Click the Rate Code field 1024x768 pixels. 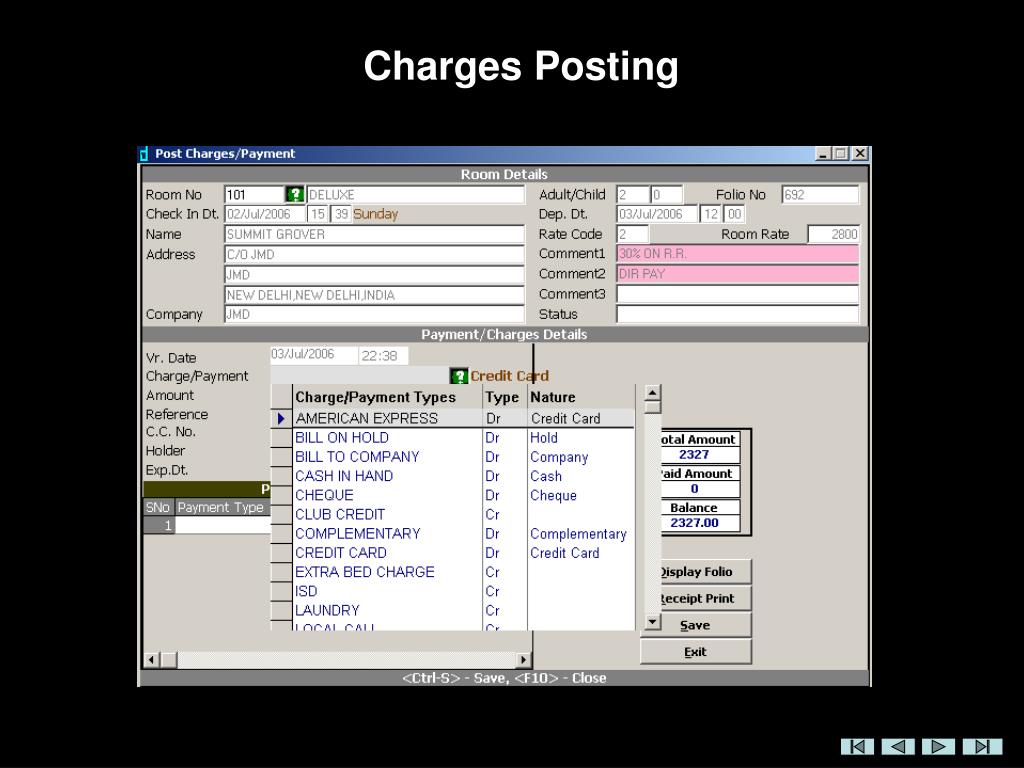pos(633,234)
